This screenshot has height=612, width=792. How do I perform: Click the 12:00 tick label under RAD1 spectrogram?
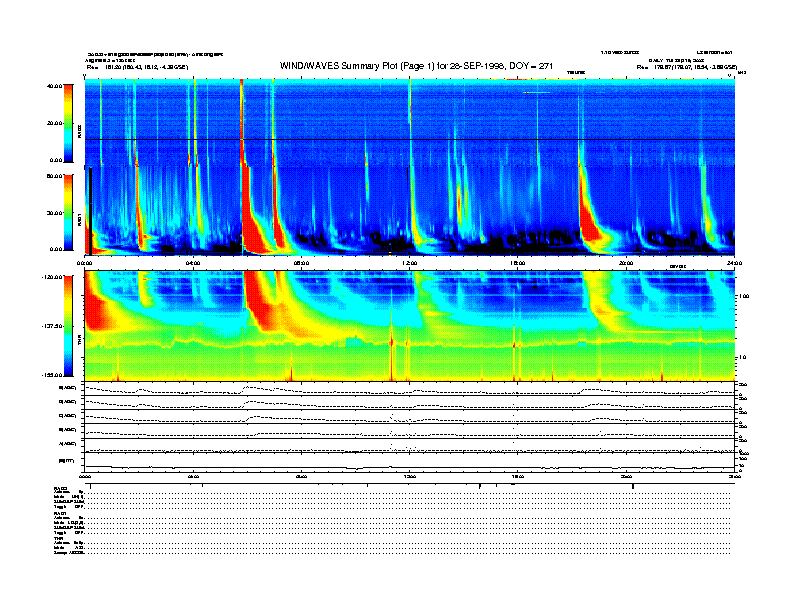[x=410, y=263]
